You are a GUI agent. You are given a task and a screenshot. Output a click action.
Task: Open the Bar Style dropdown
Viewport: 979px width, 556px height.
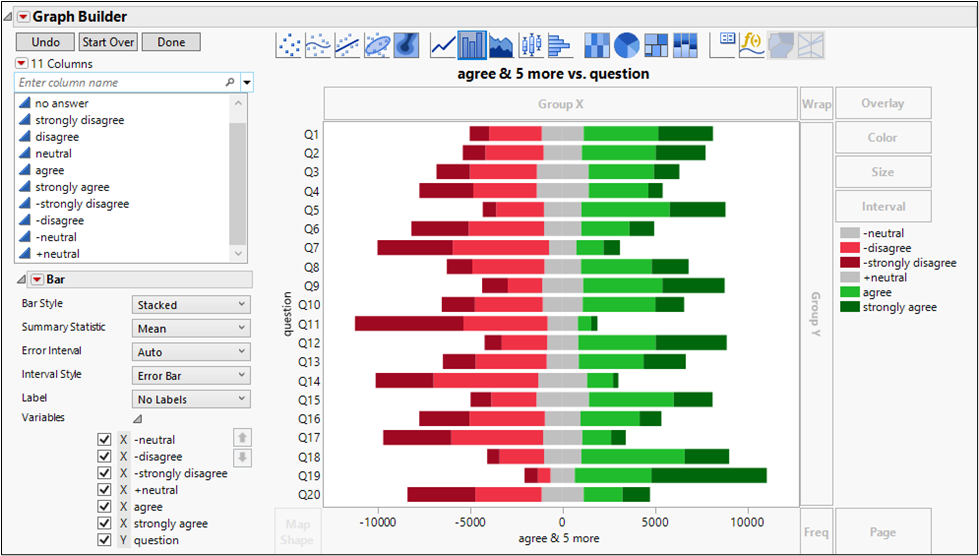(x=191, y=305)
